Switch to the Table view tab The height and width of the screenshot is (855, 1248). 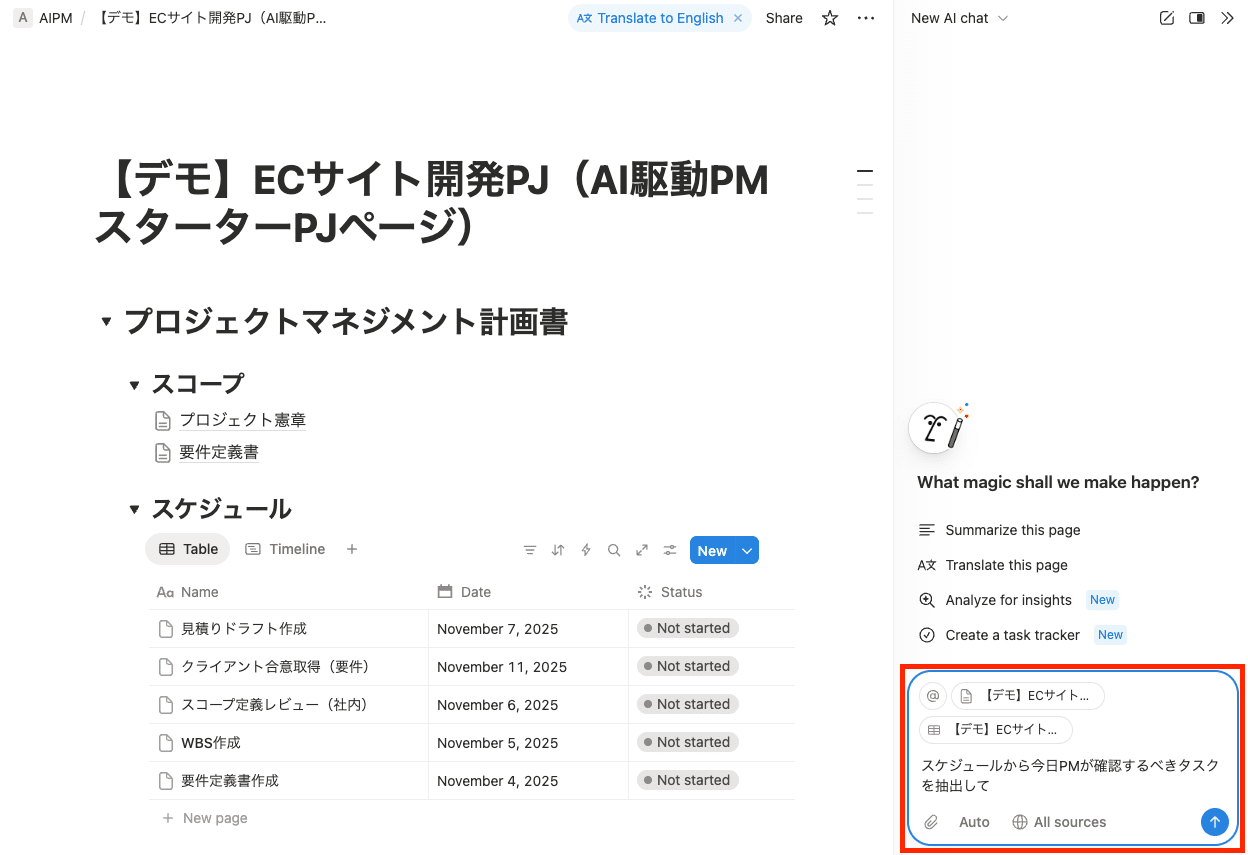[x=188, y=549]
